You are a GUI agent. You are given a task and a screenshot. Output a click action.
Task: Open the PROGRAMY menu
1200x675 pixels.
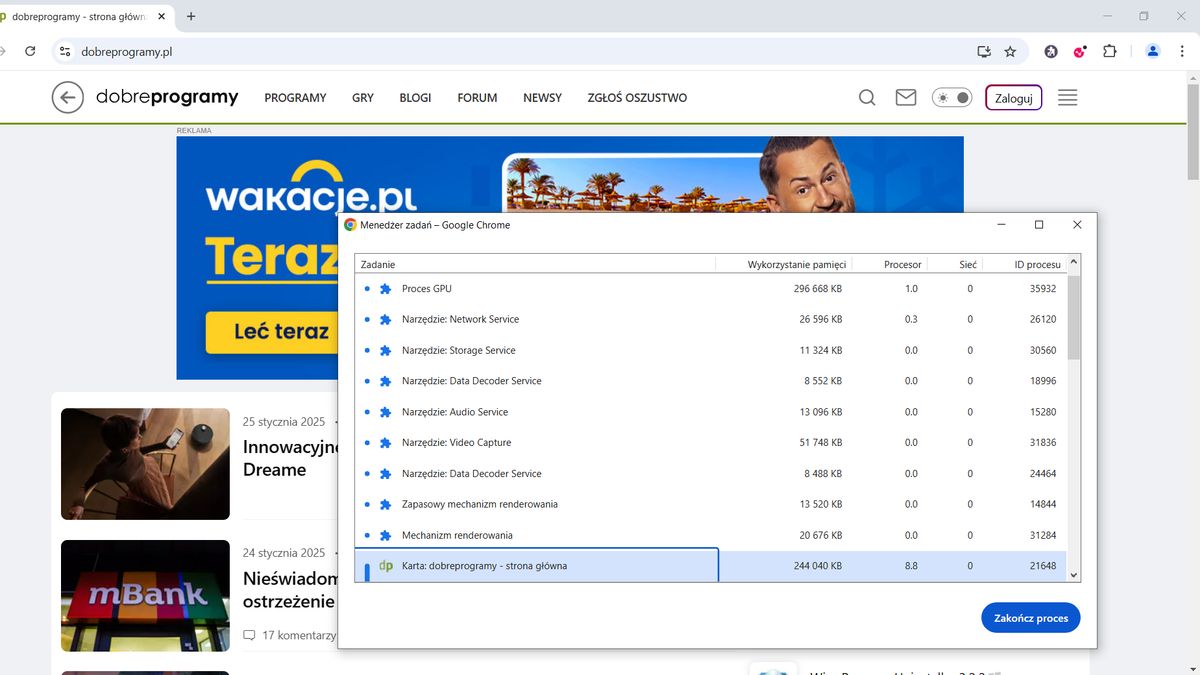tap(295, 98)
